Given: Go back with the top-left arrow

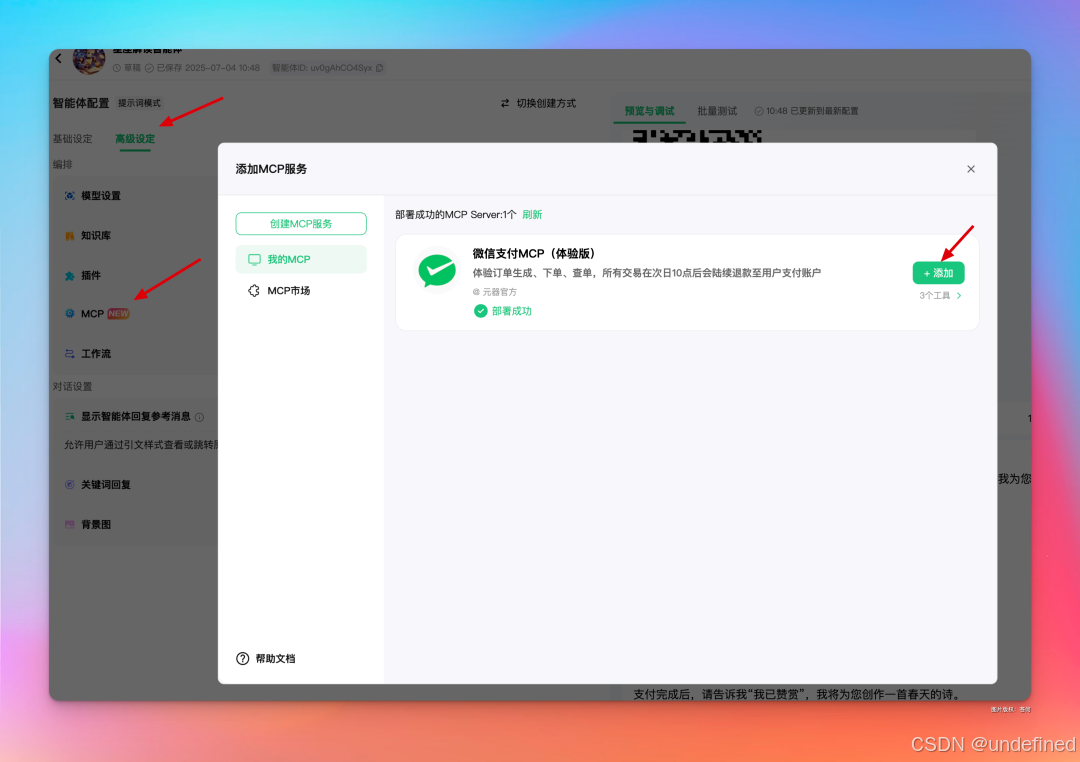Looking at the screenshot, I should coord(59,59).
